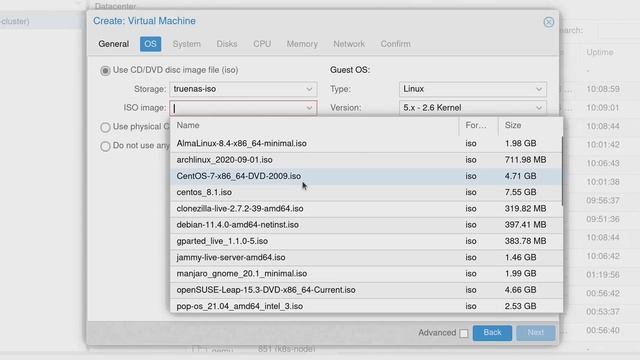Switch to the Memory tab
The width and height of the screenshot is (640, 360).
[302, 44]
